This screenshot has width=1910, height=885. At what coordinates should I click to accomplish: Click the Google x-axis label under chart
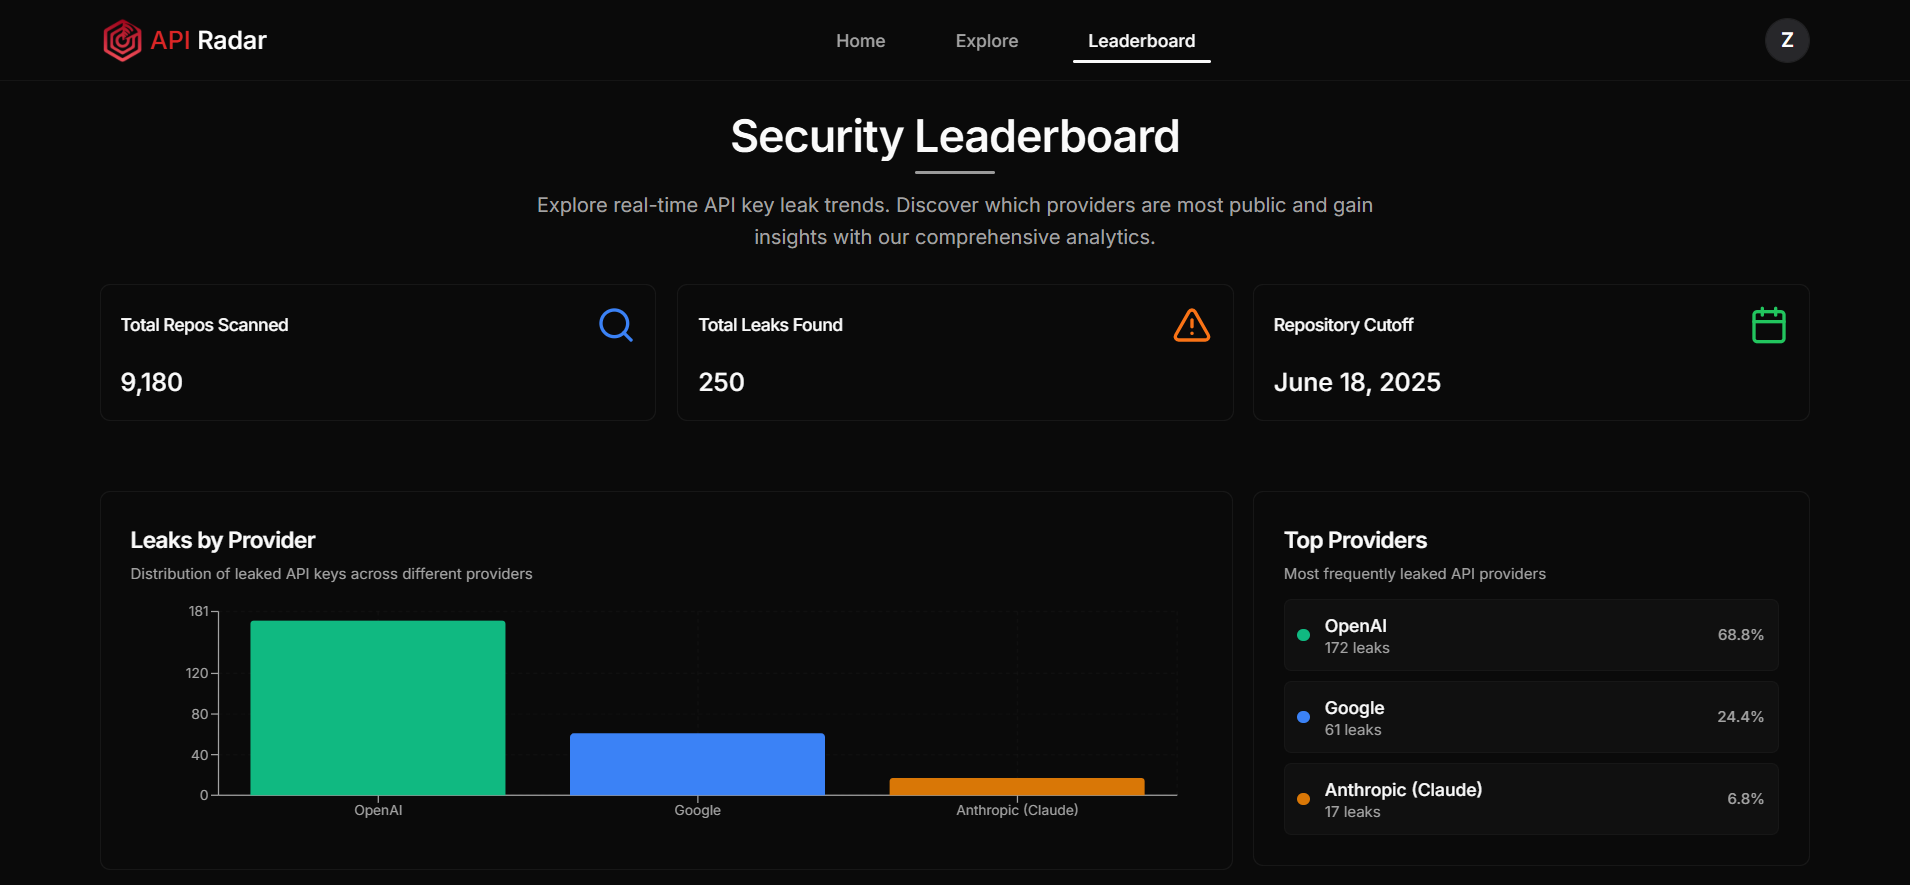(x=697, y=810)
